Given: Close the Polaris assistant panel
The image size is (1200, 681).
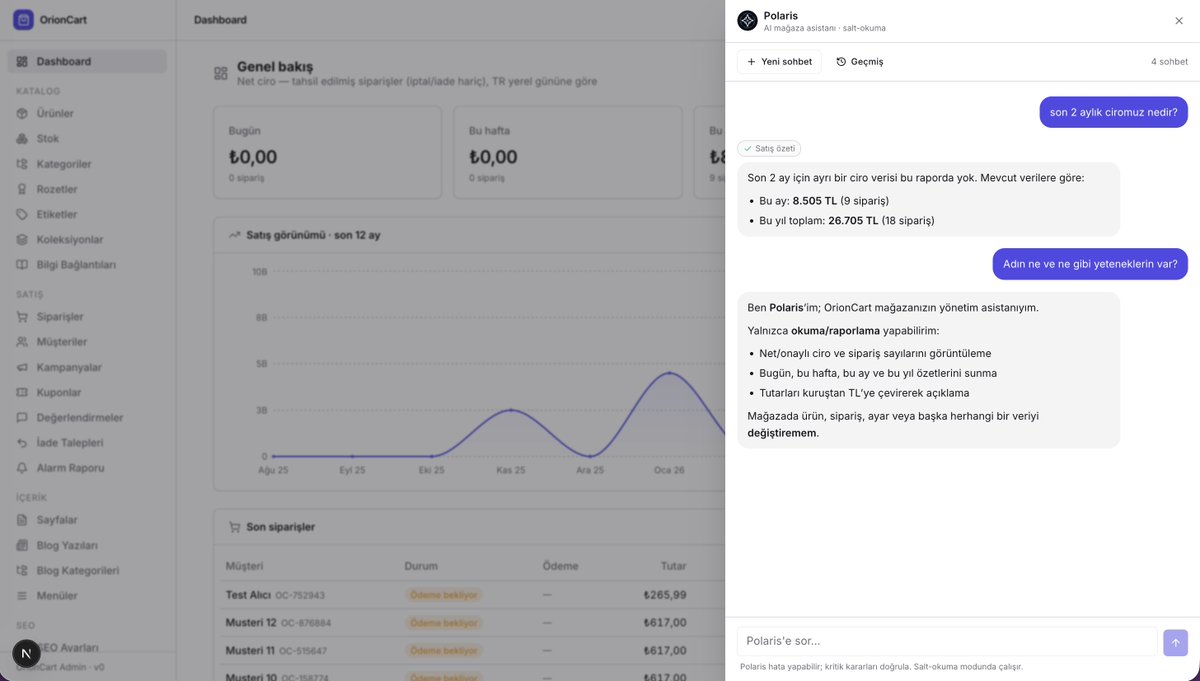Looking at the screenshot, I should tap(1179, 20).
